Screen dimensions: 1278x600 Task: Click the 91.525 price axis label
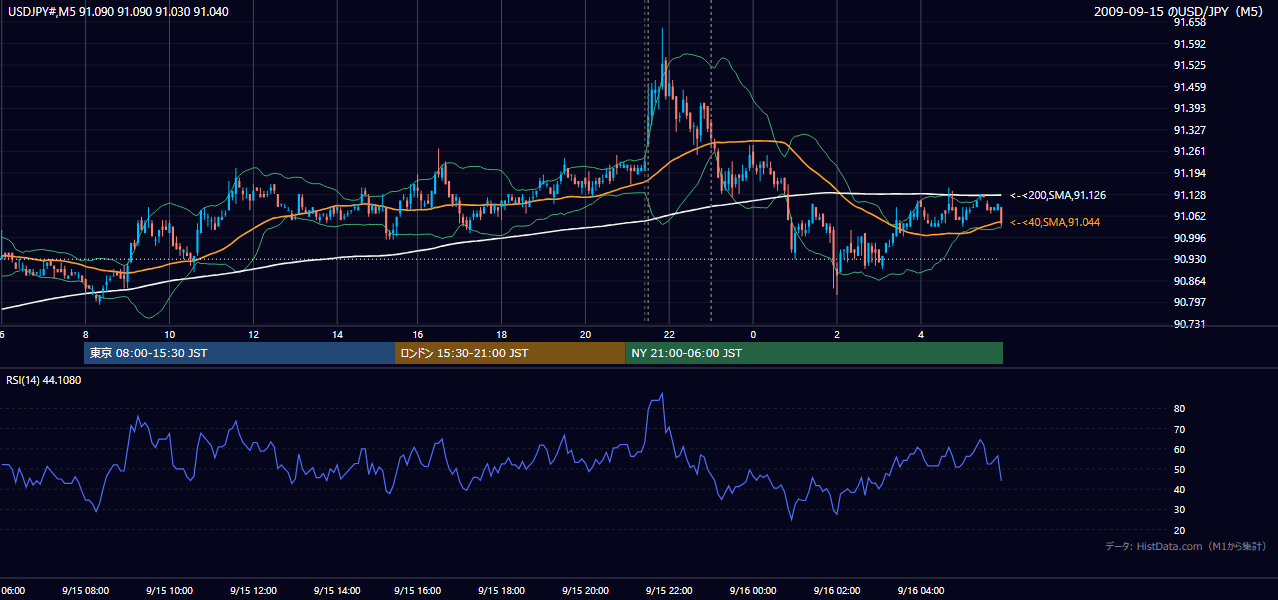(x=1188, y=65)
